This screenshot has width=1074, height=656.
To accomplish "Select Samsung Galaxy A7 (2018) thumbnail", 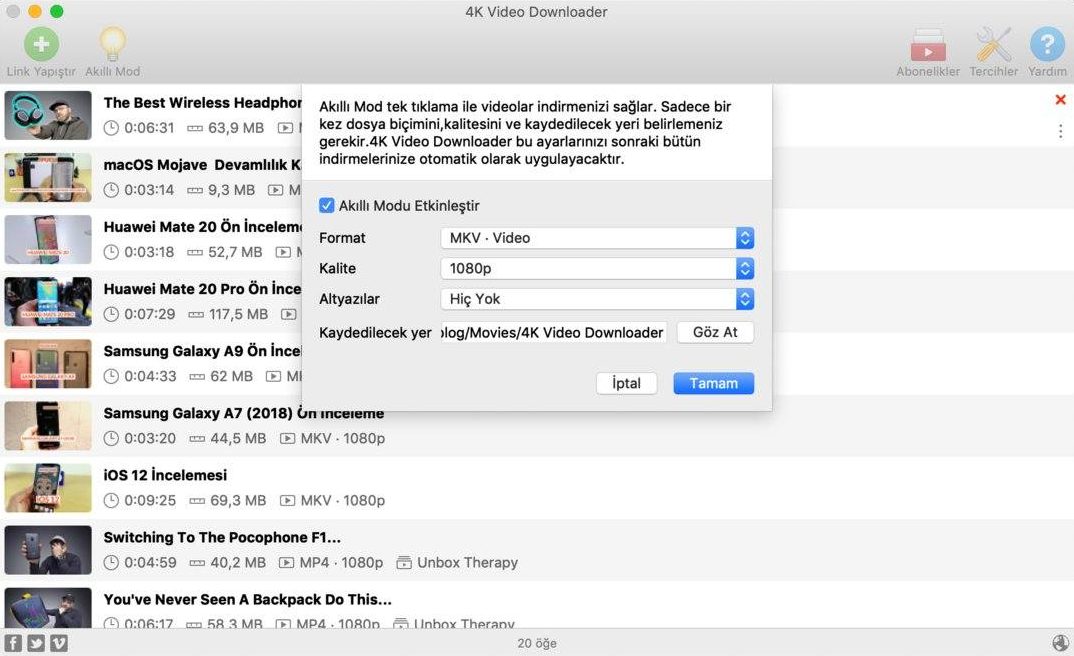I will tap(48, 426).
